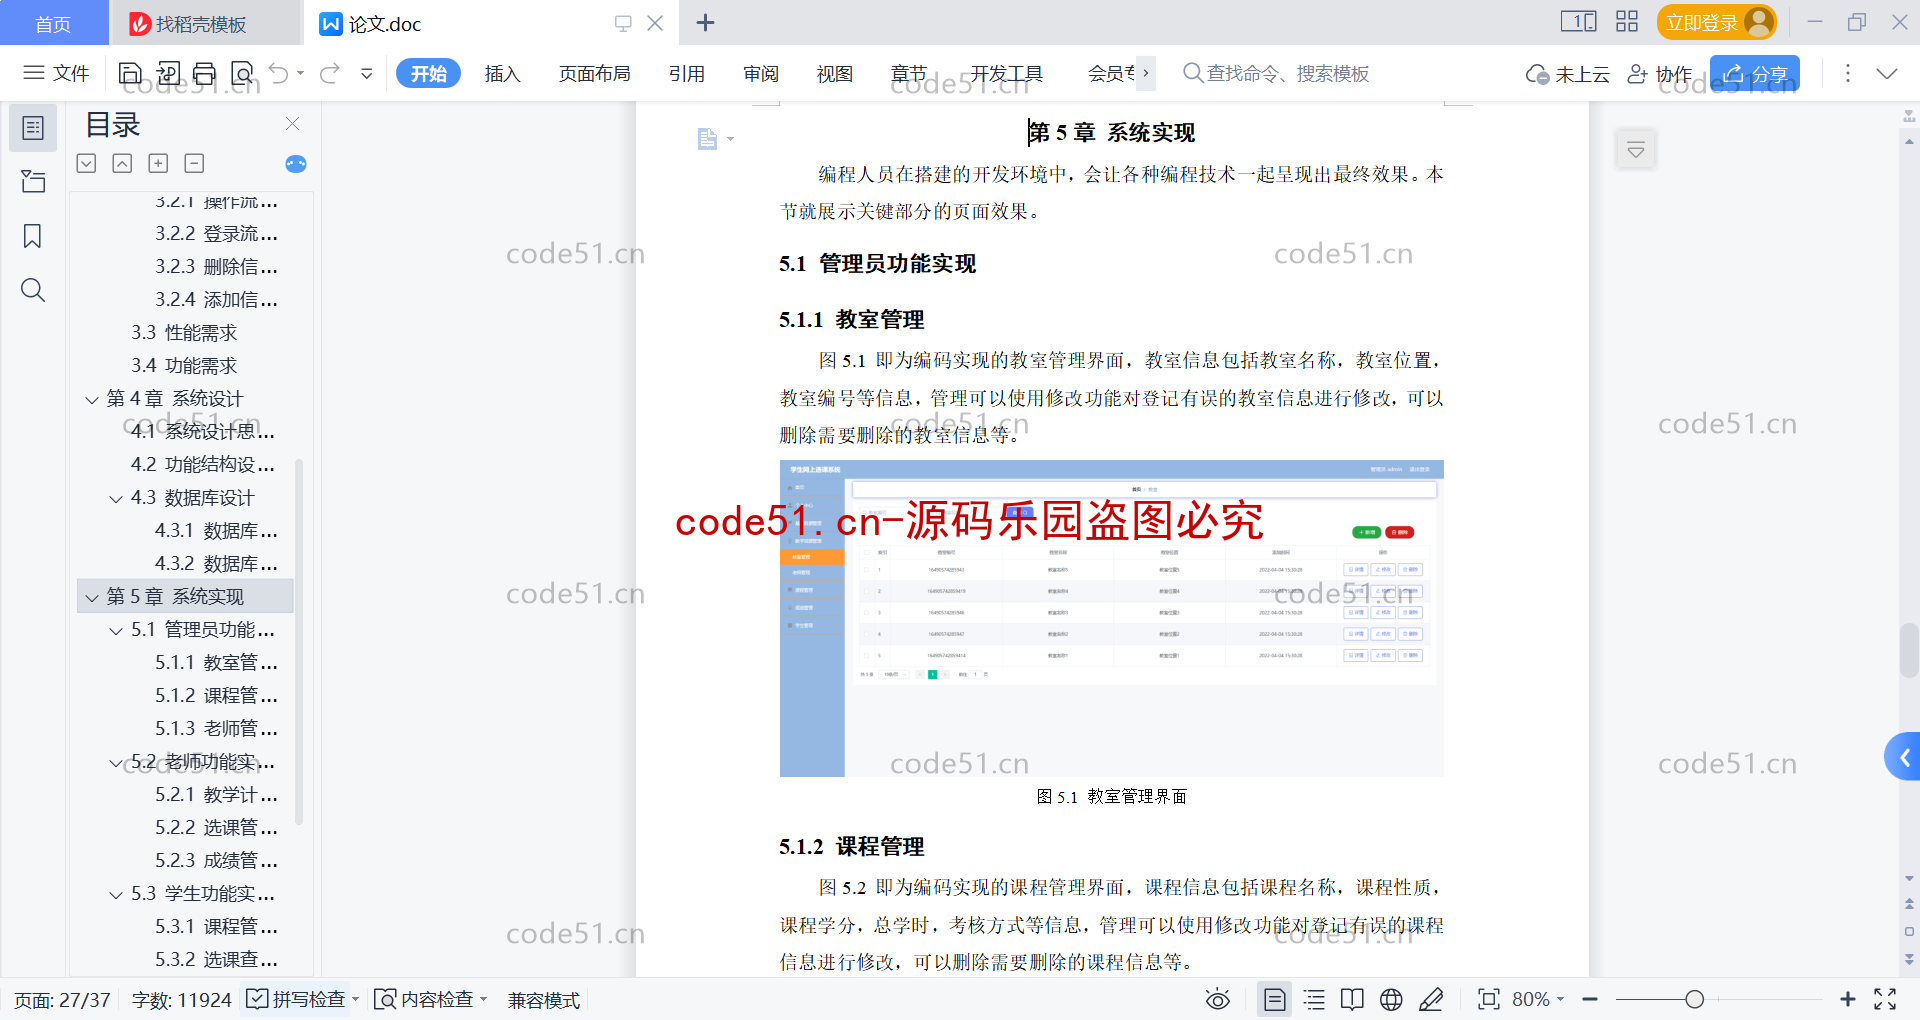Screen dimensions: 1920x1020
Task: Open the chapter navigation sidebar icon
Action: coord(33,181)
